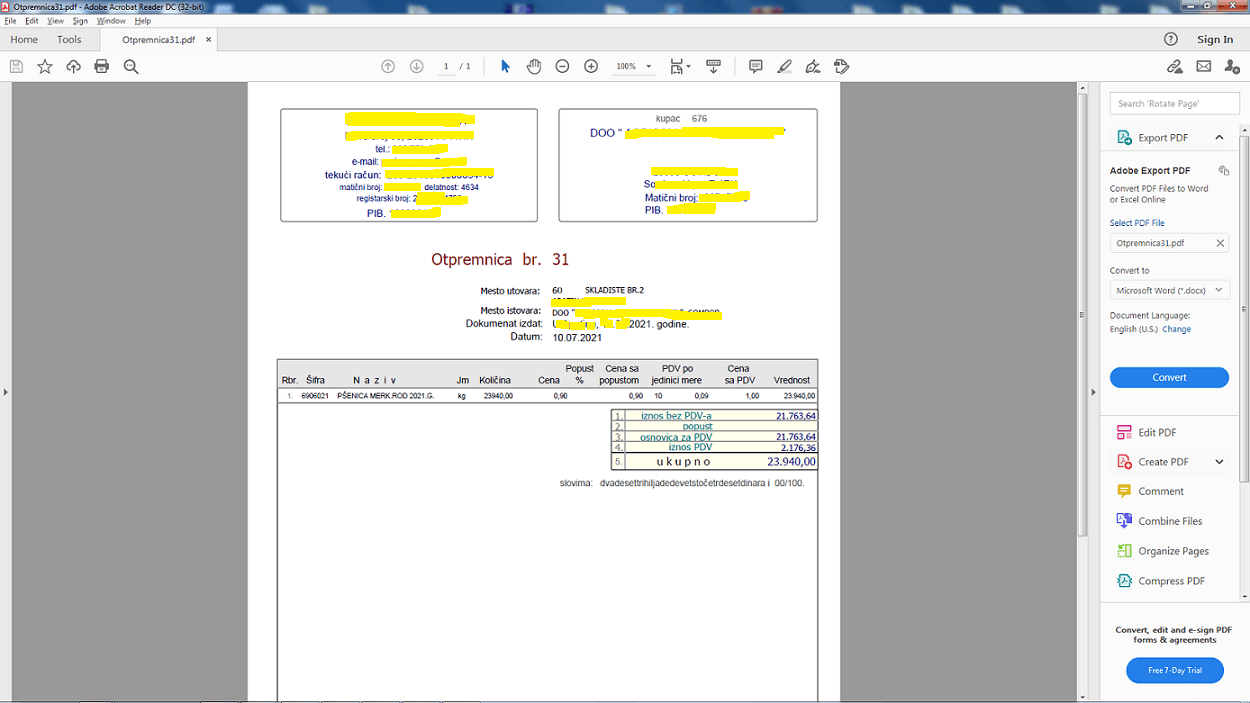Start the Free 7-Day Trial
The image size is (1250, 703).
click(1175, 670)
